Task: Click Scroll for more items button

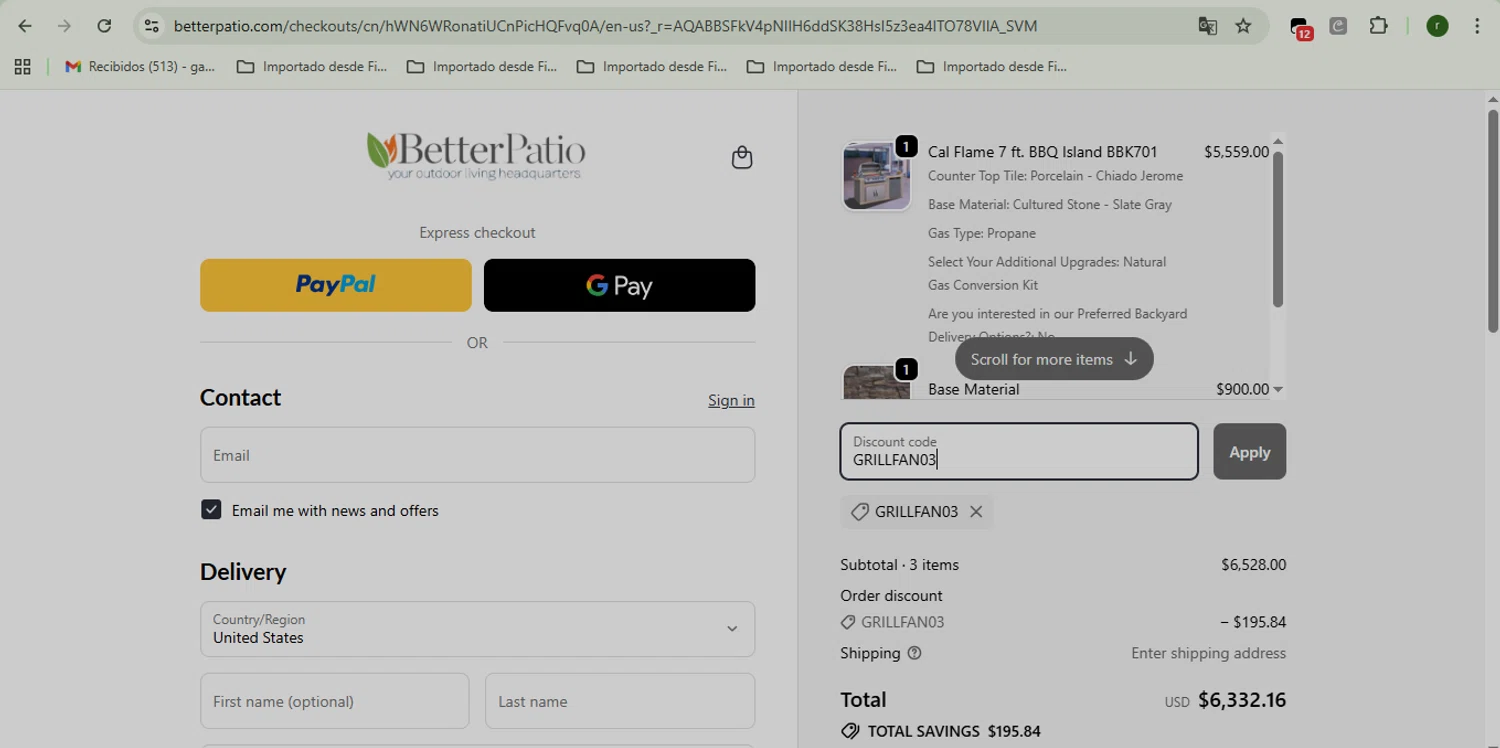Action: (1054, 359)
